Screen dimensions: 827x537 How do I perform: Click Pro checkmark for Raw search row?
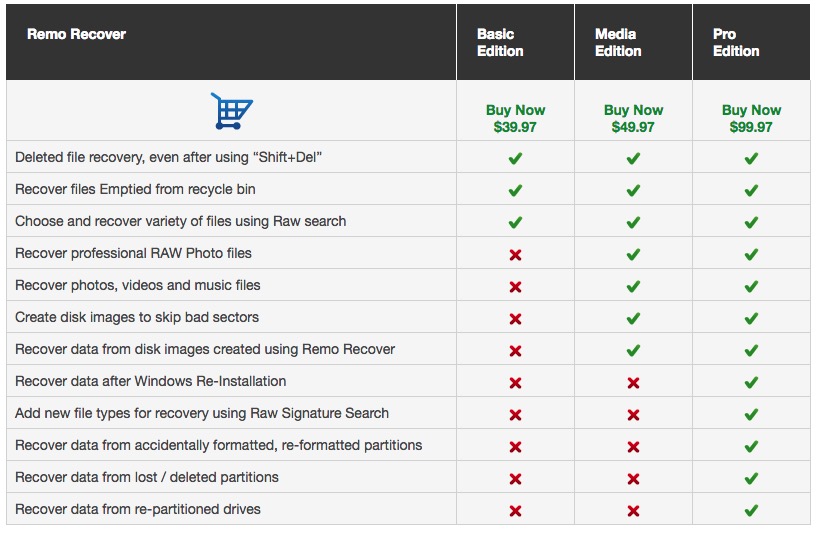click(751, 222)
